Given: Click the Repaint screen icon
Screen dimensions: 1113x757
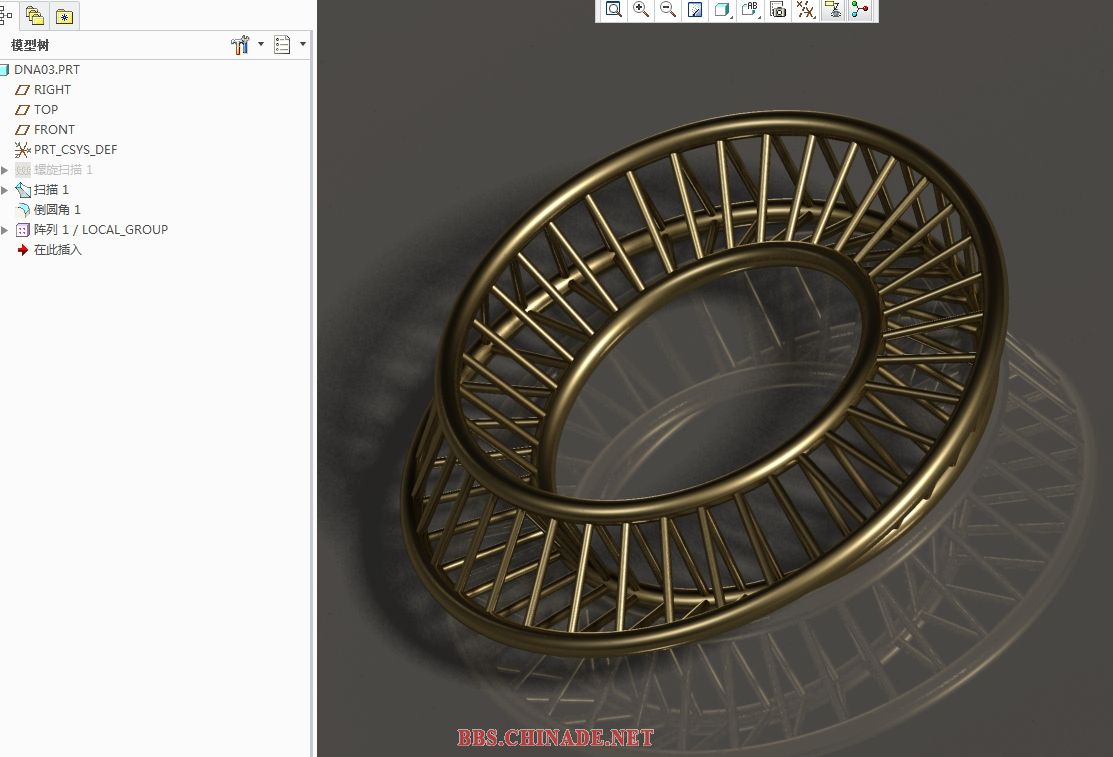Looking at the screenshot, I should tap(696, 10).
